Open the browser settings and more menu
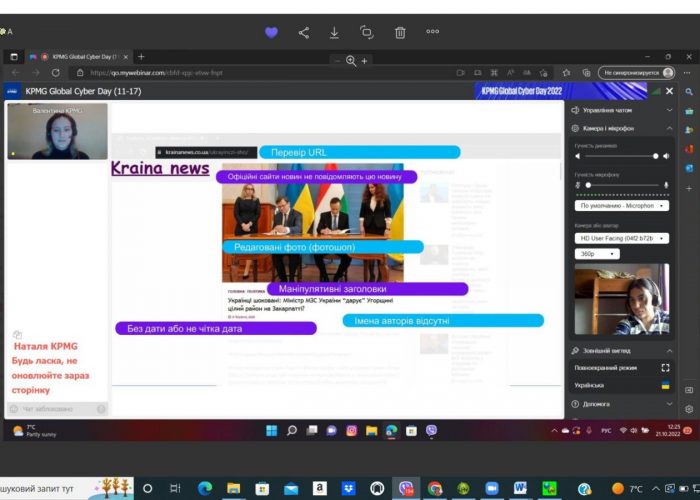Screen dimensions: 700x500 [687, 73]
